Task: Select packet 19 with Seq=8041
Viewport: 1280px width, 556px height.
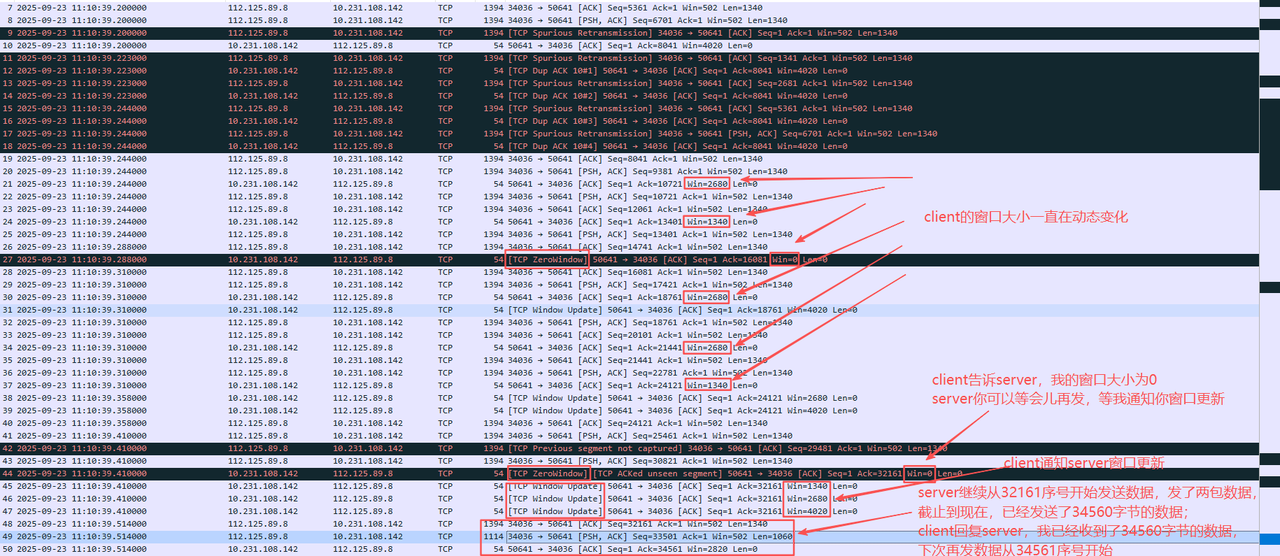Action: pos(640,159)
